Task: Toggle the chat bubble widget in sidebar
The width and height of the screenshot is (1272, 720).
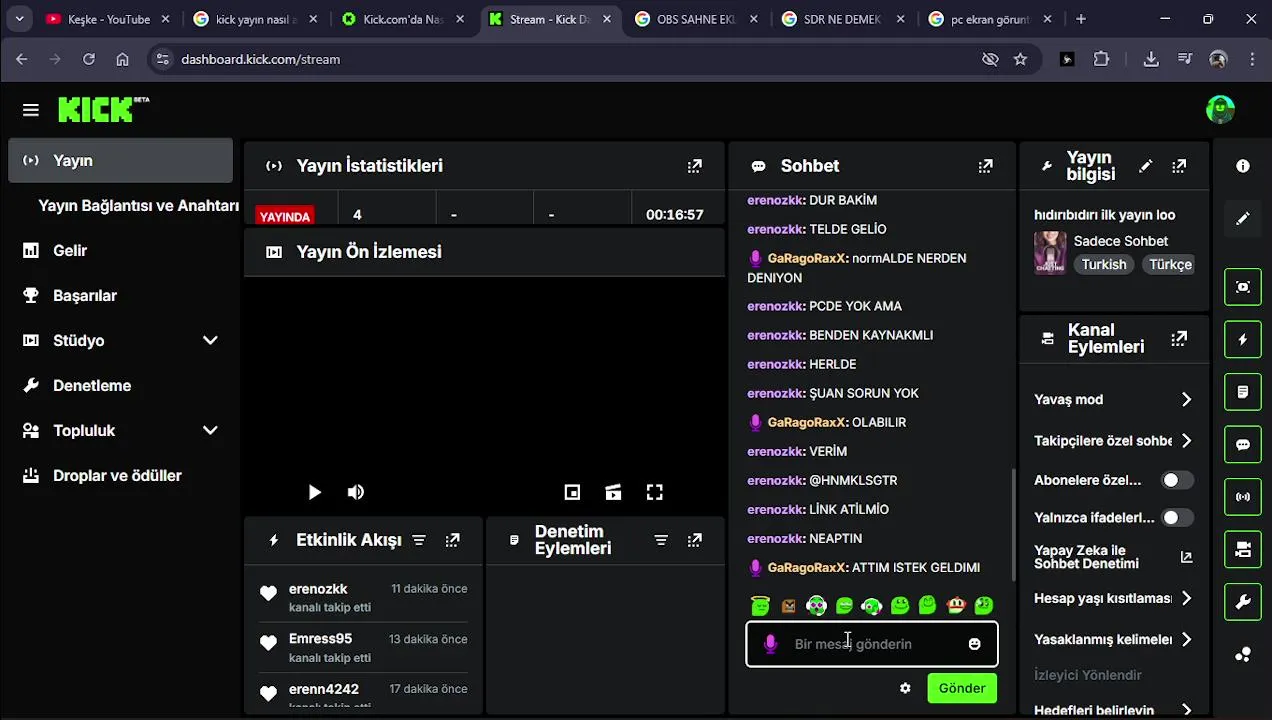Action: pos(1243,444)
